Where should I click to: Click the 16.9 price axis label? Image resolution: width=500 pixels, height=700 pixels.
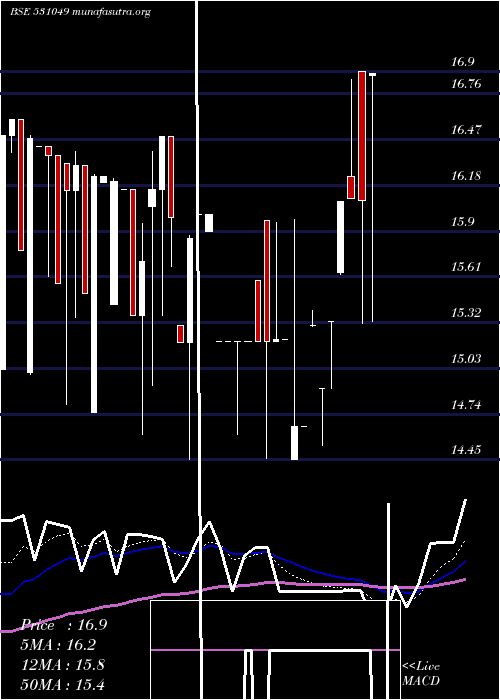click(x=462, y=62)
